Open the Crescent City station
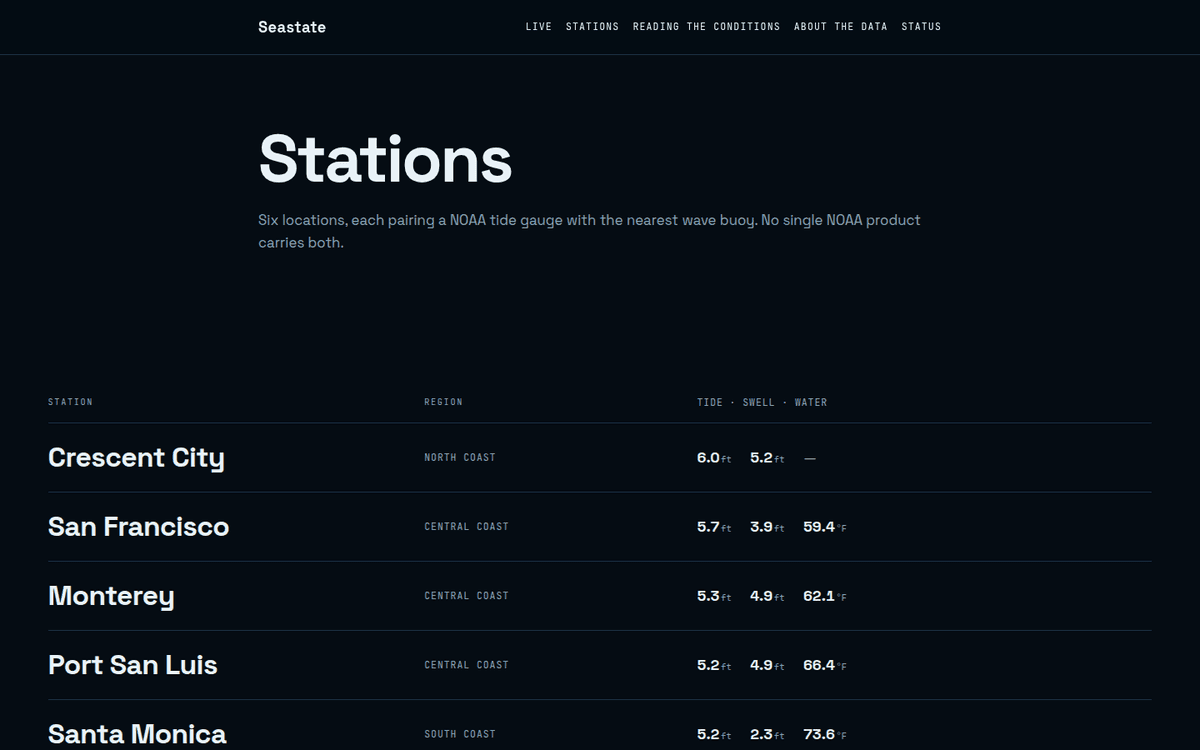 click(x=136, y=458)
